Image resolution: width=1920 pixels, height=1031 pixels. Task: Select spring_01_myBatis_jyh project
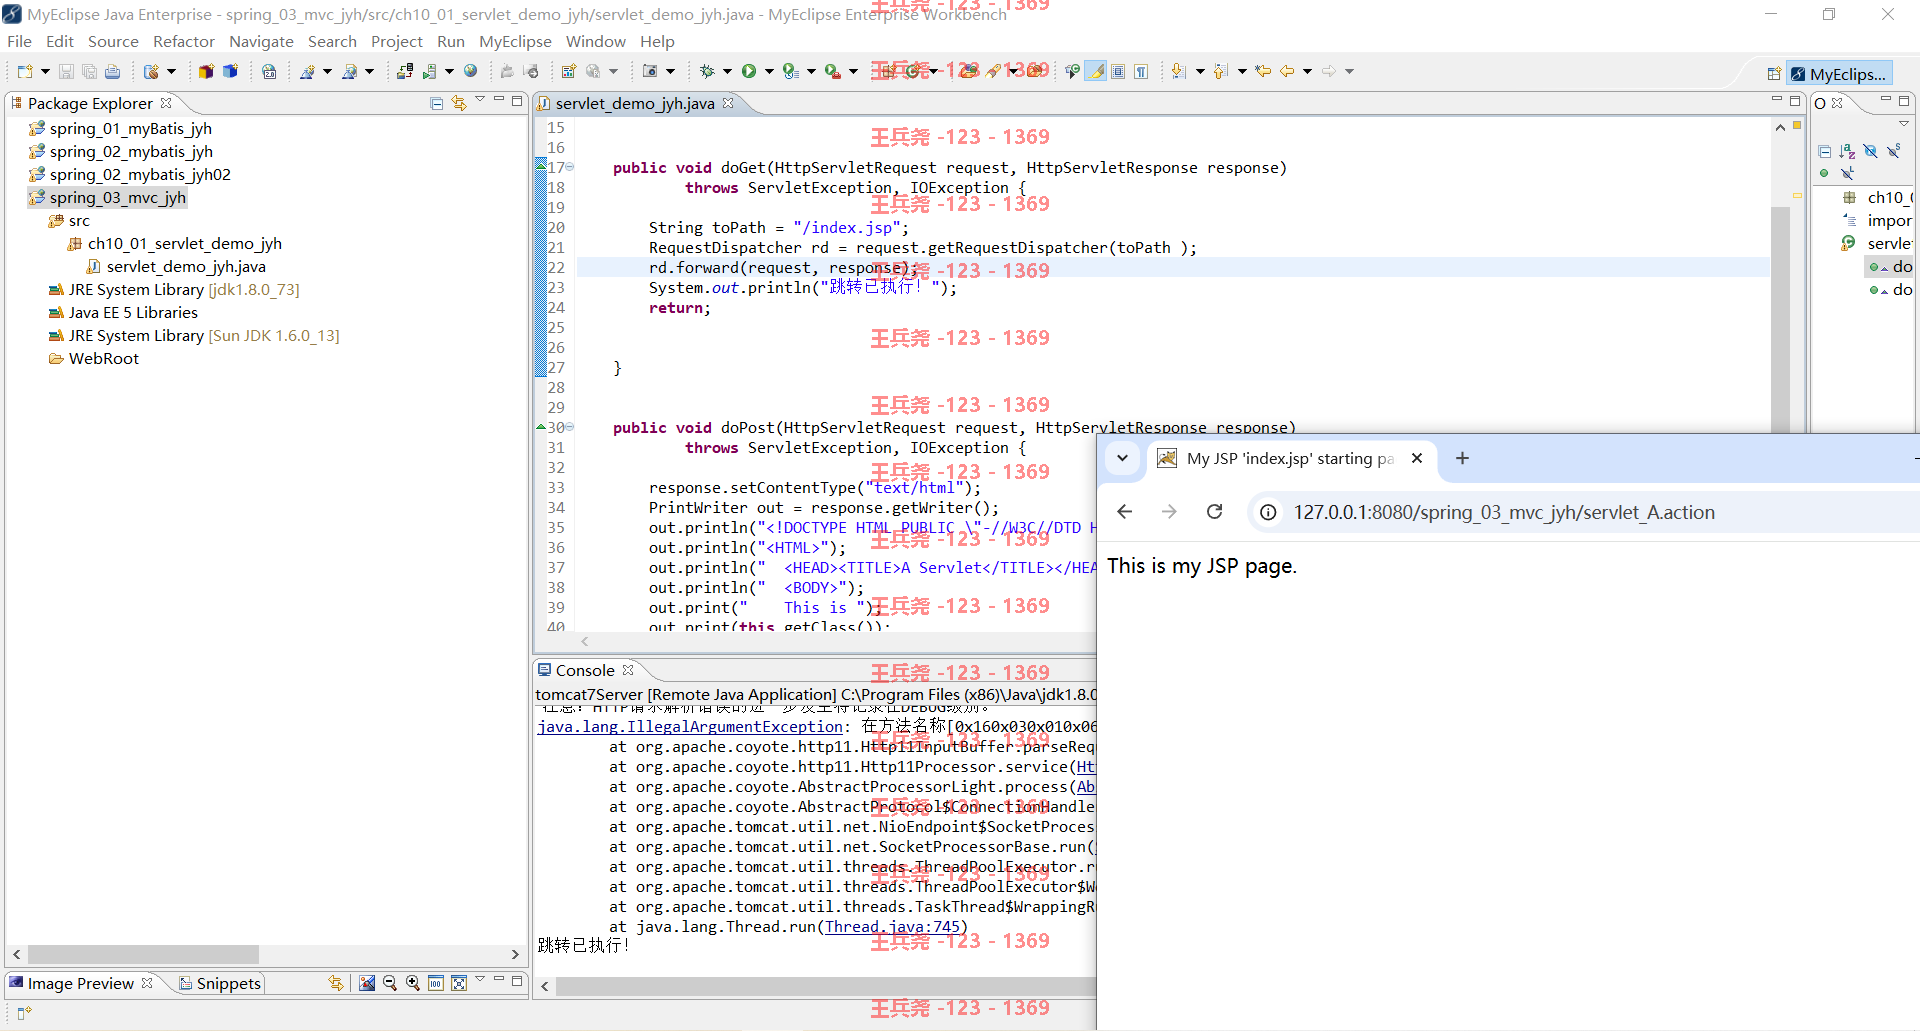point(131,128)
